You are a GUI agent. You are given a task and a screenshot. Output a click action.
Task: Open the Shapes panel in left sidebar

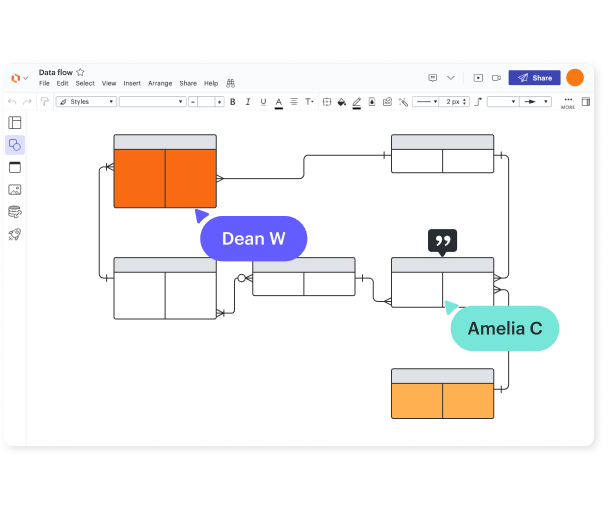15,145
